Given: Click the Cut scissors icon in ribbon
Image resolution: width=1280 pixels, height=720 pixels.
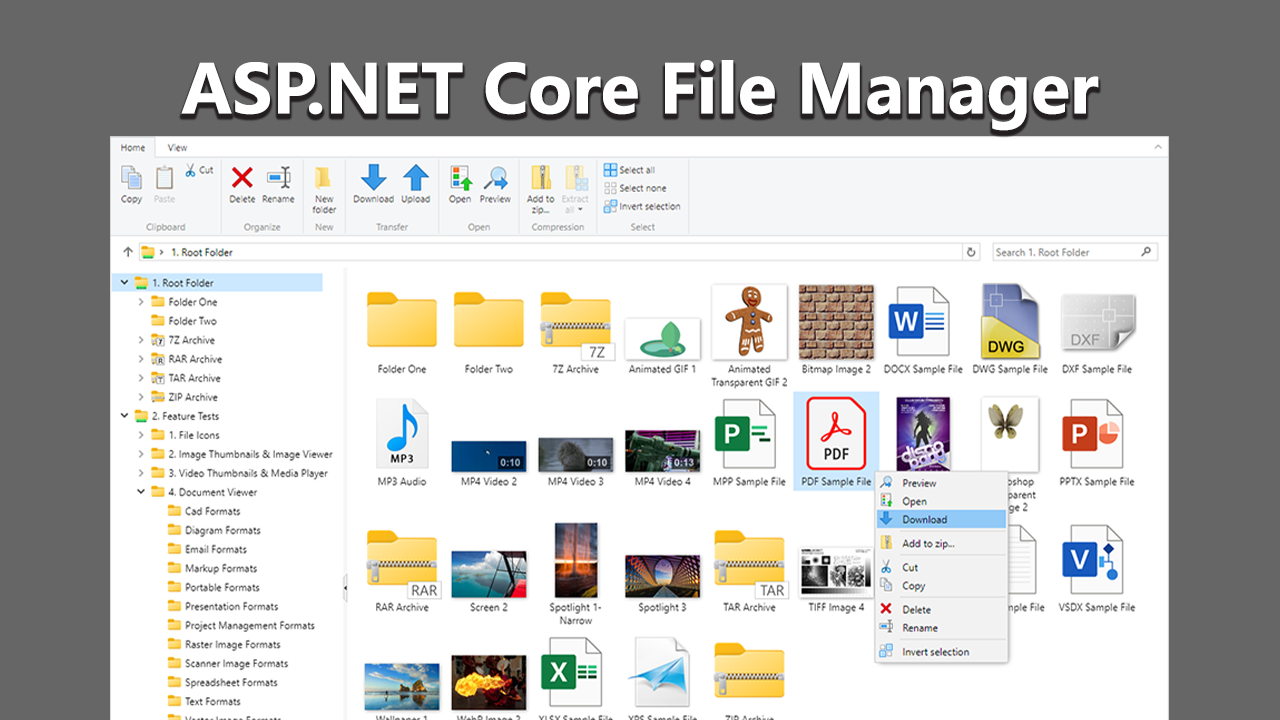Looking at the screenshot, I should pyautogui.click(x=191, y=171).
